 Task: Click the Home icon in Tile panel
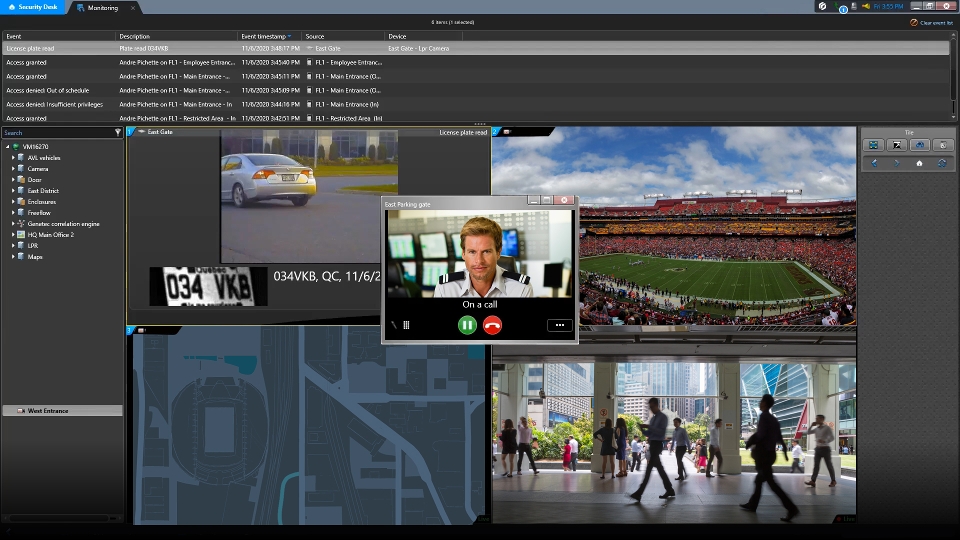tap(919, 163)
